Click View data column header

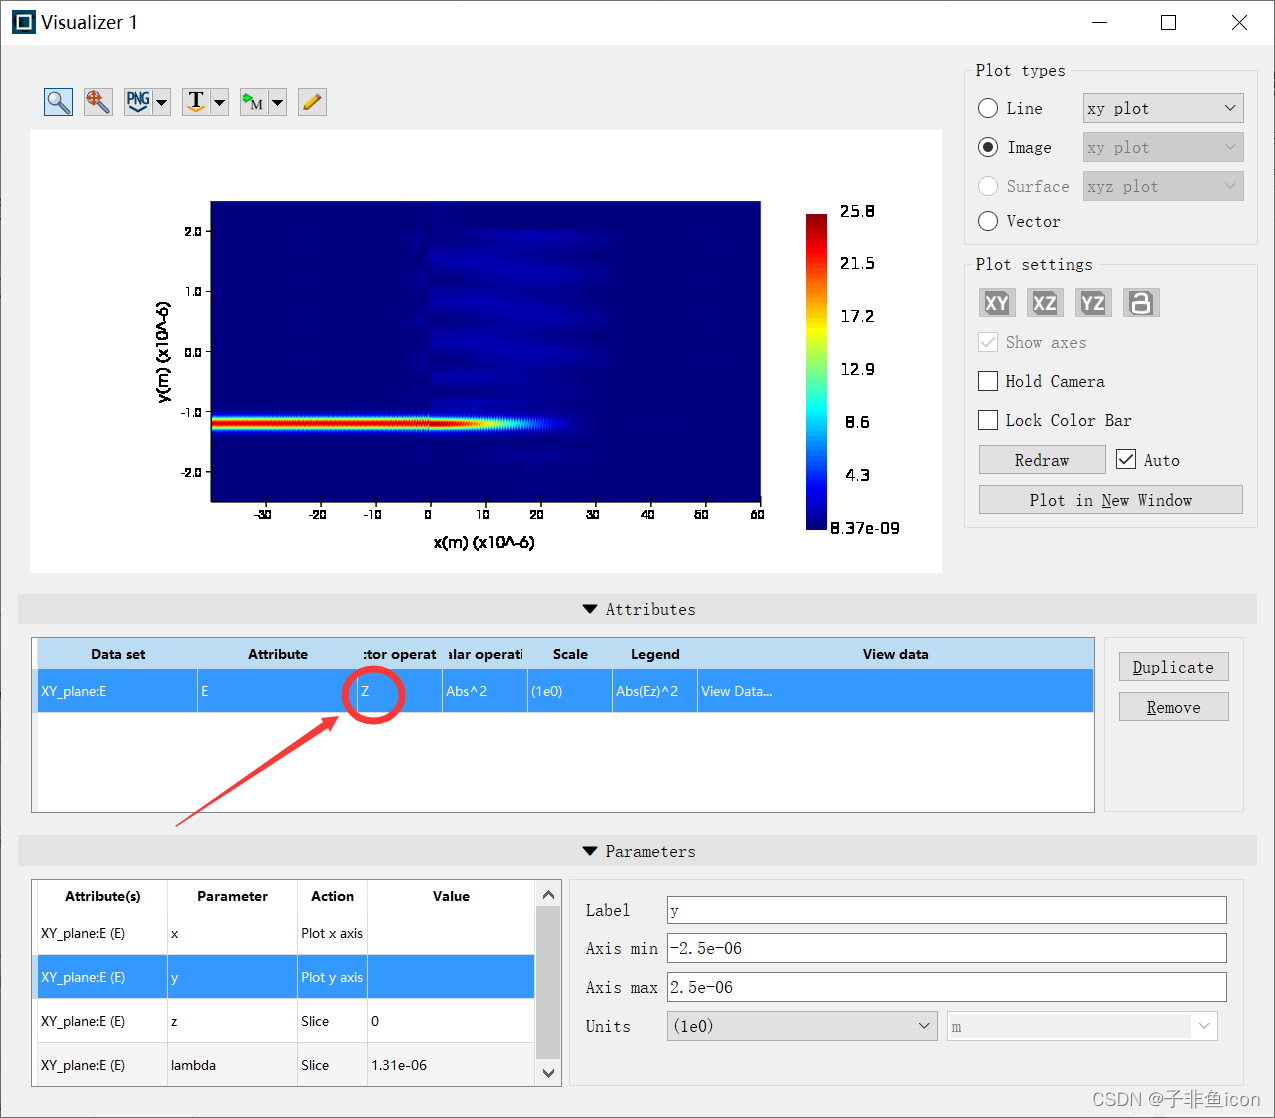(x=895, y=654)
